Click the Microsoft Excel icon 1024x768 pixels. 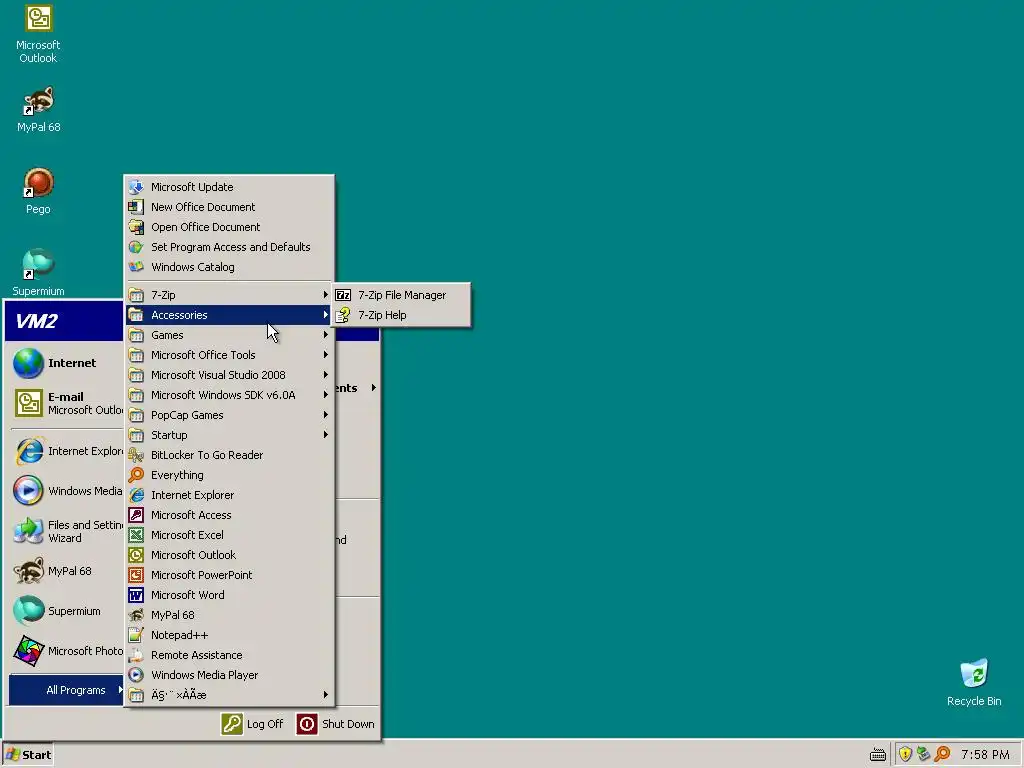tap(136, 535)
